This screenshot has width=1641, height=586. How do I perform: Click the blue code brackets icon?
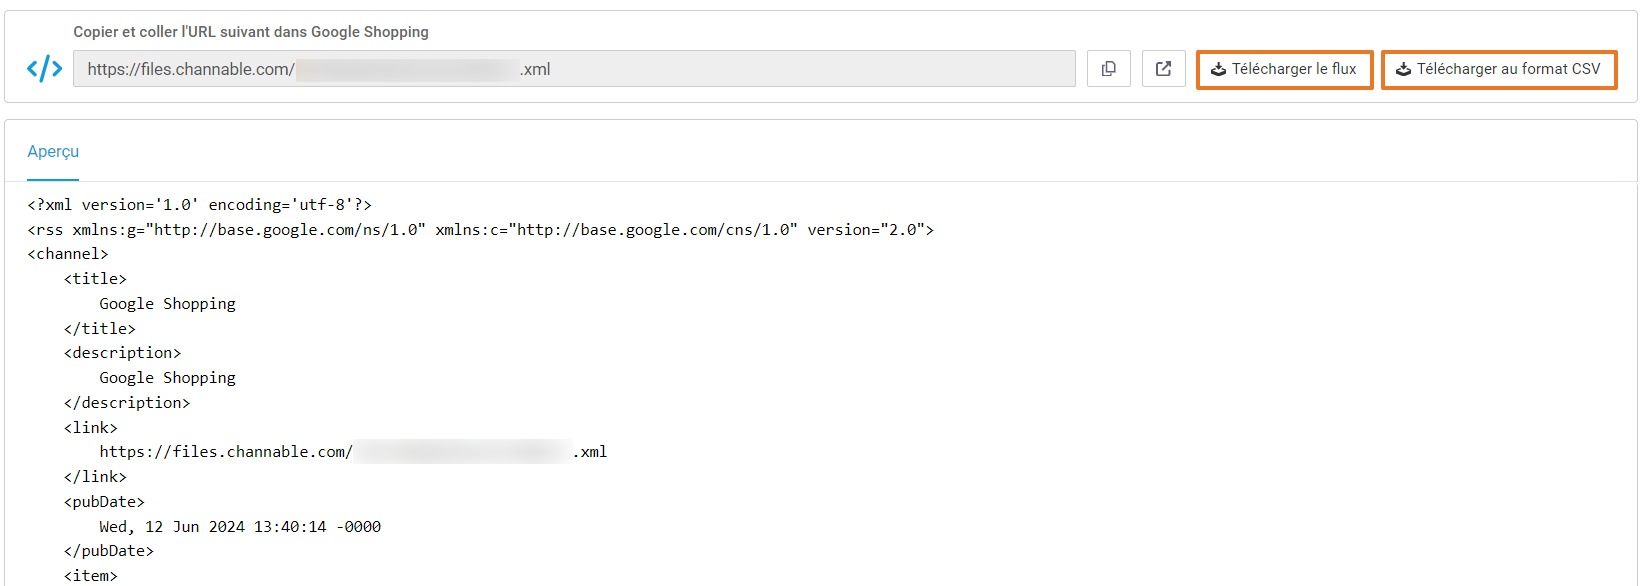(x=44, y=69)
